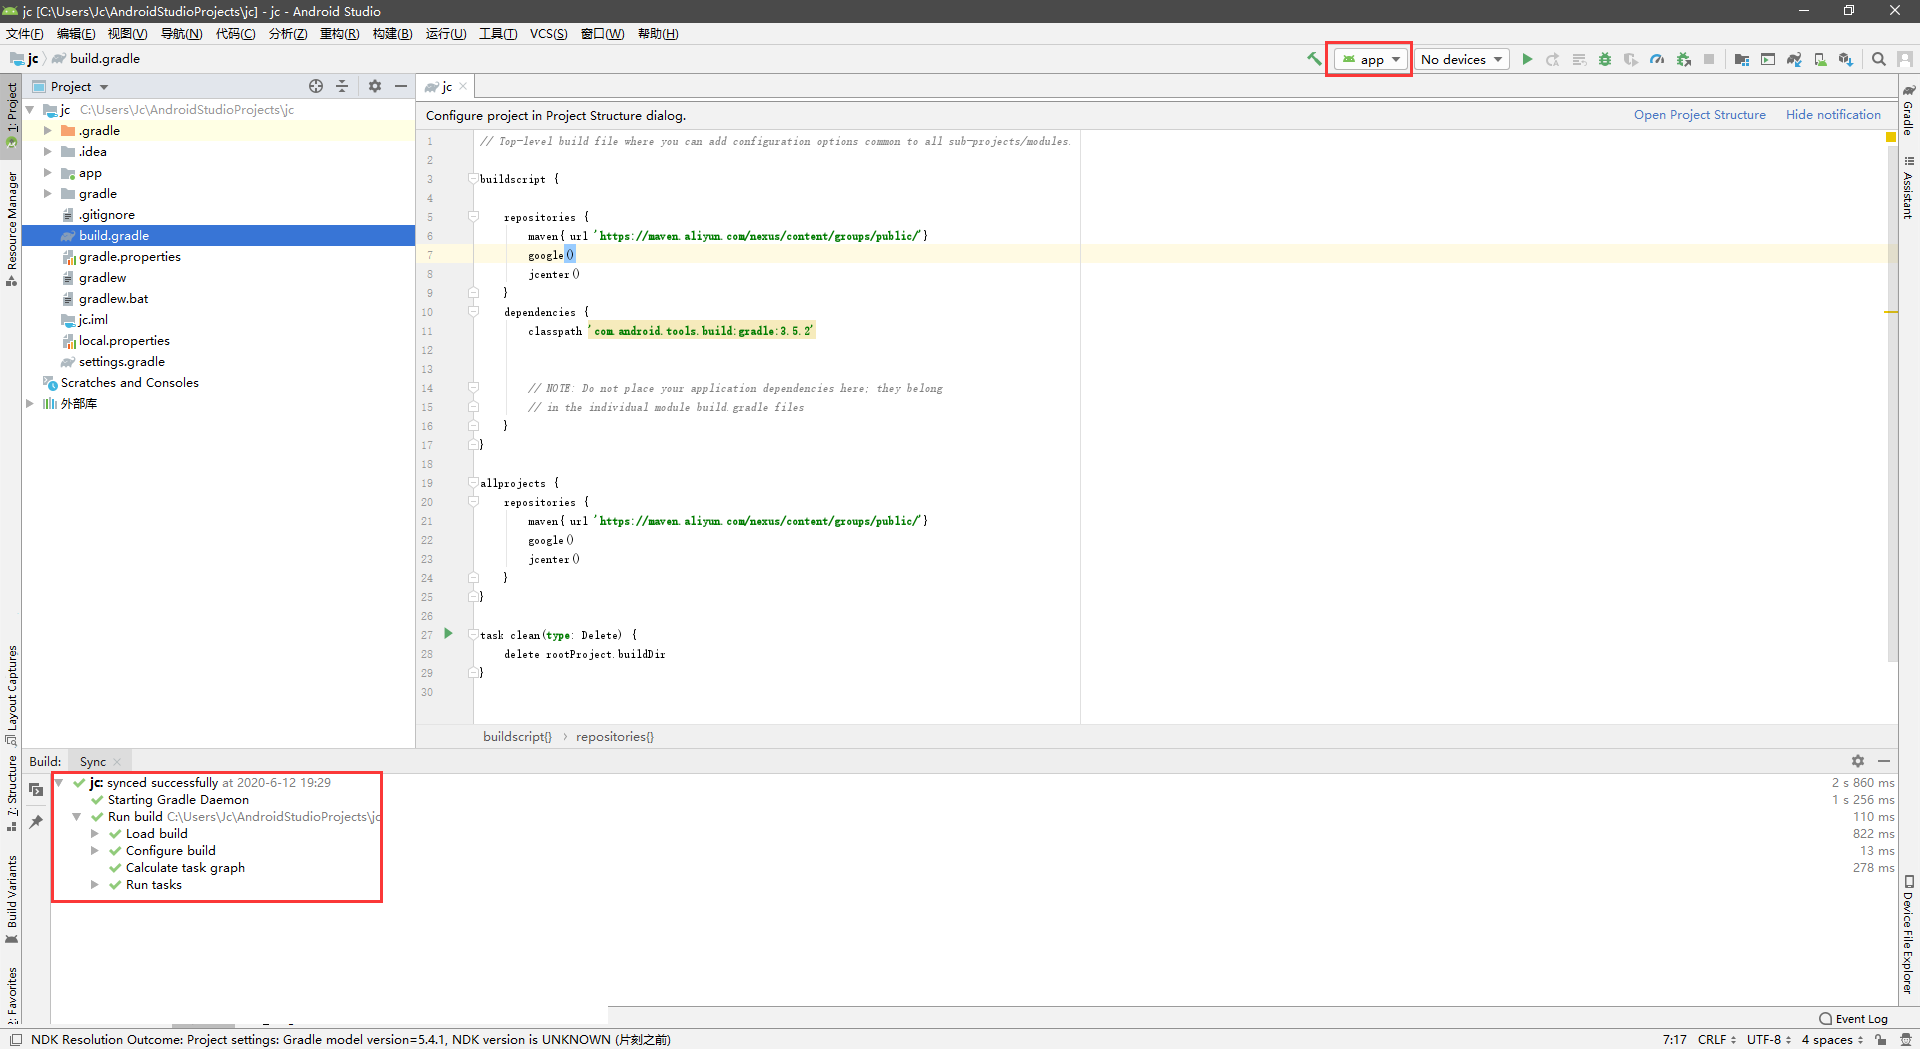Click the Pin tab icon in Build panel

click(x=36, y=821)
